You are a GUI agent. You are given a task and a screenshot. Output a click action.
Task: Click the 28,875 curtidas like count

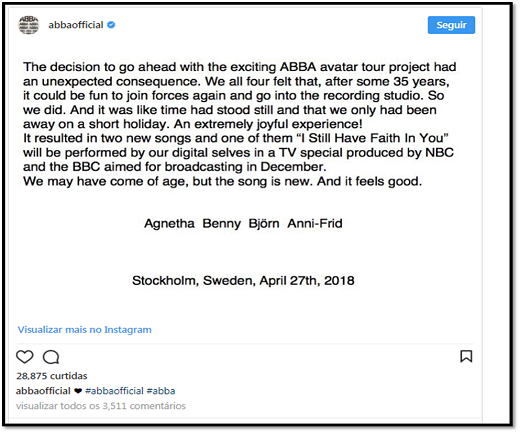(52, 376)
